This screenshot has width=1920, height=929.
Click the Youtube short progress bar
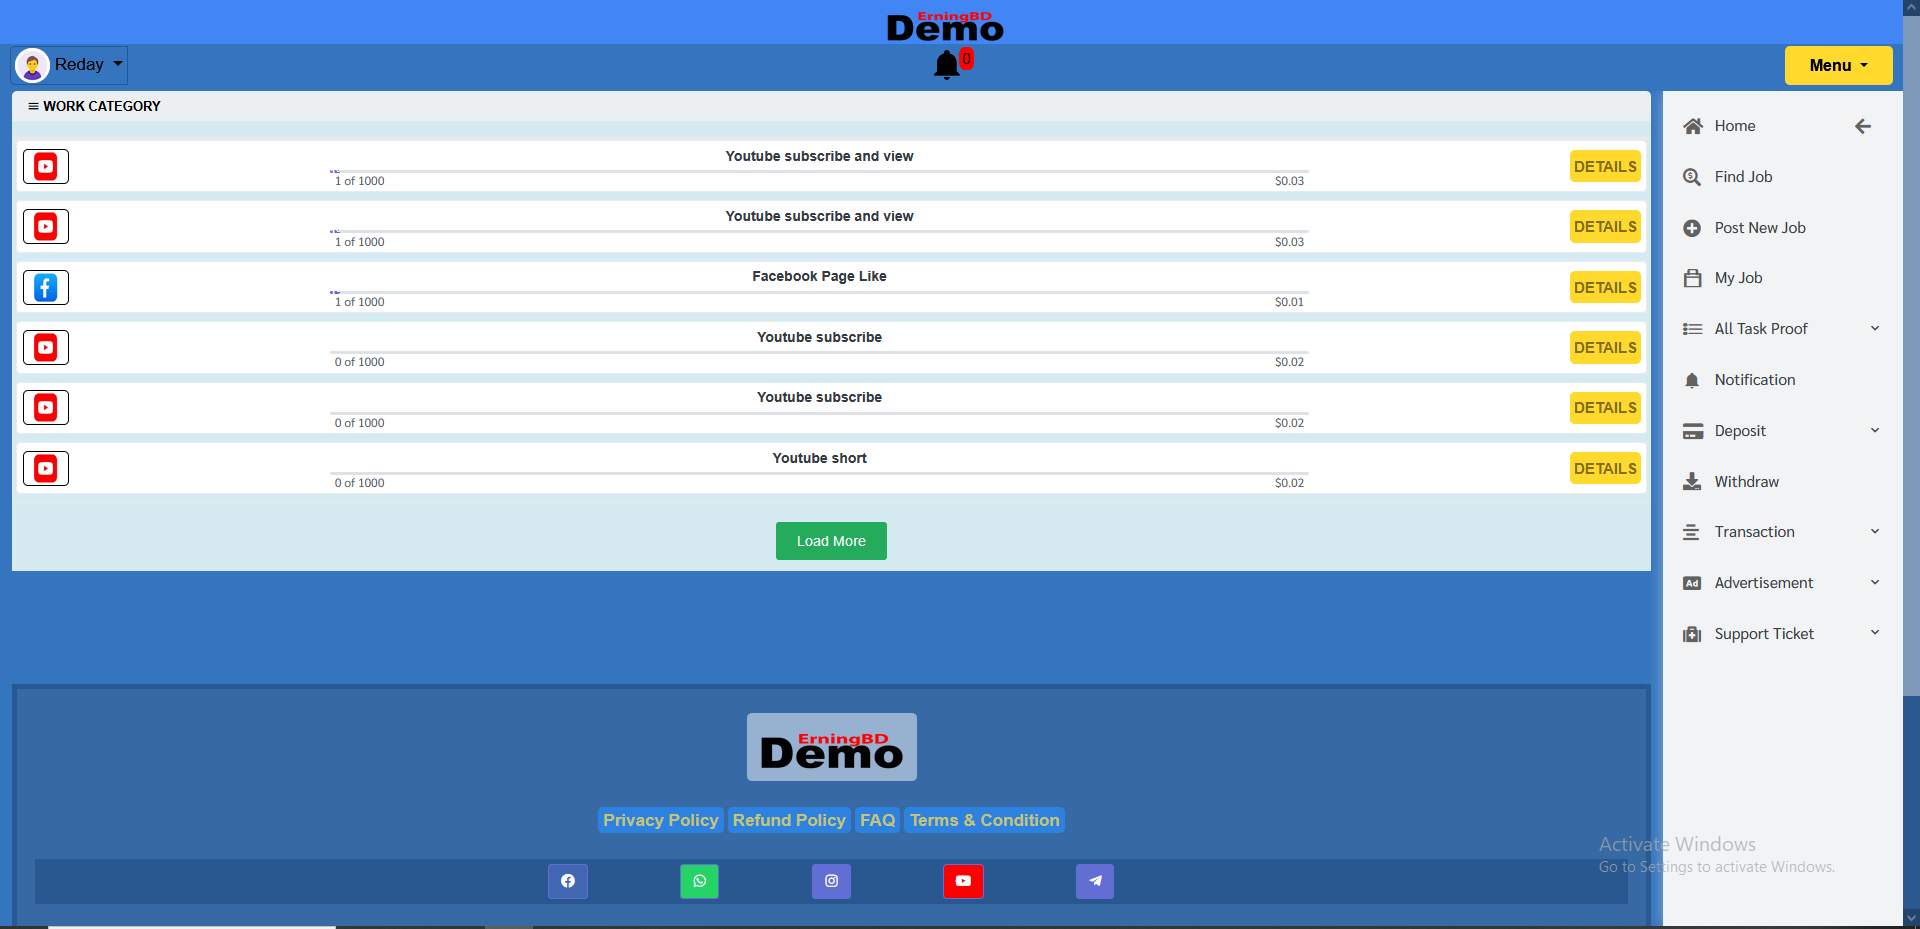point(819,473)
